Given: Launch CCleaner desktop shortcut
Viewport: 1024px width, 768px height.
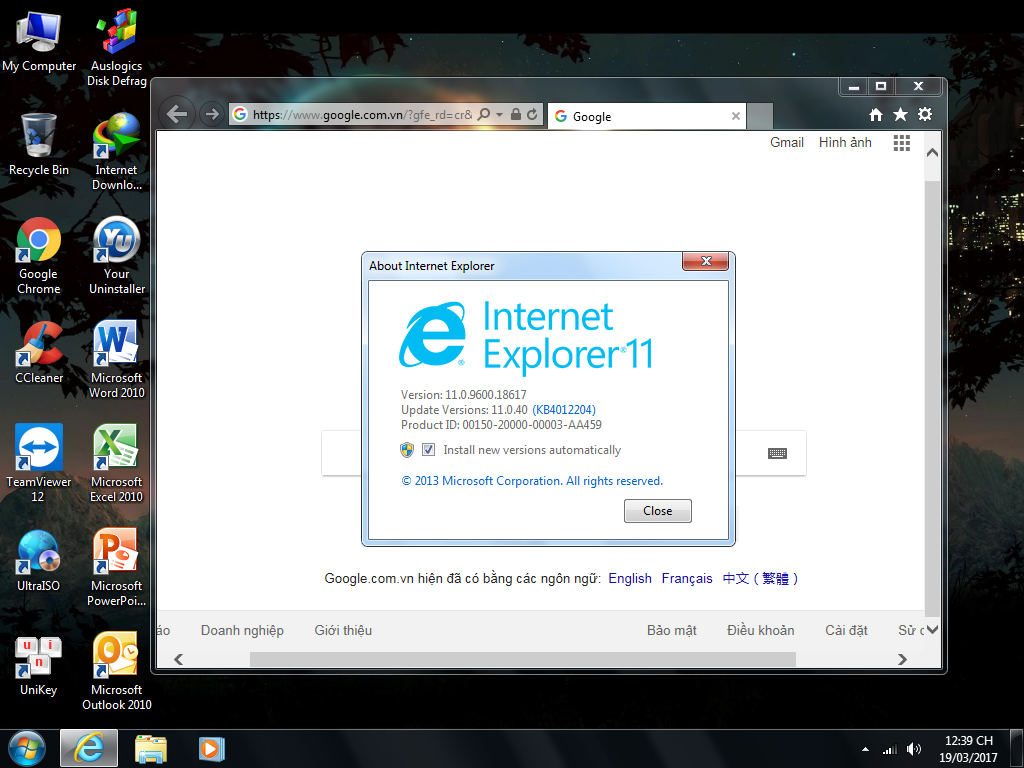Looking at the screenshot, I should pos(39,353).
